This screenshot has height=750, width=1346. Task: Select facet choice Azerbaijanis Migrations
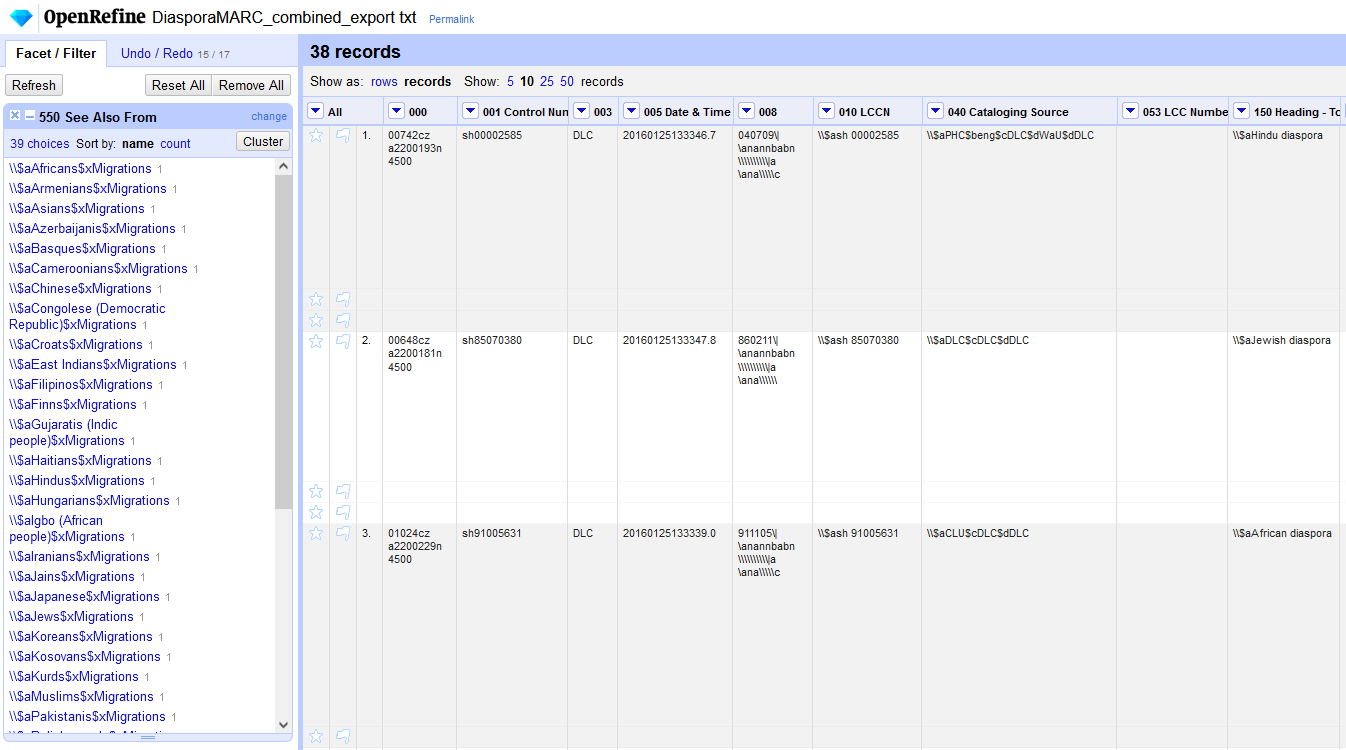92,228
